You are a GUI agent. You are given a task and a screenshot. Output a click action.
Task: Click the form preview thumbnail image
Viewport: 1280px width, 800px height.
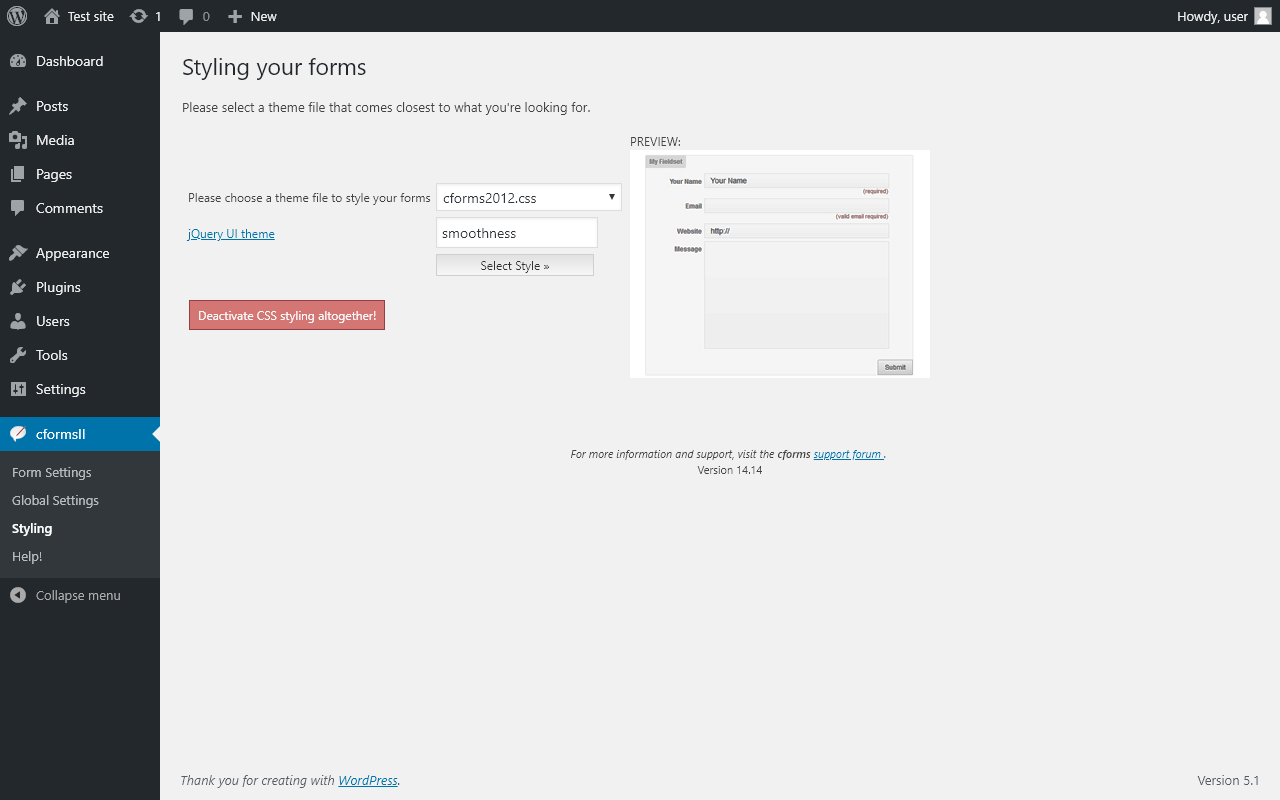pos(780,264)
